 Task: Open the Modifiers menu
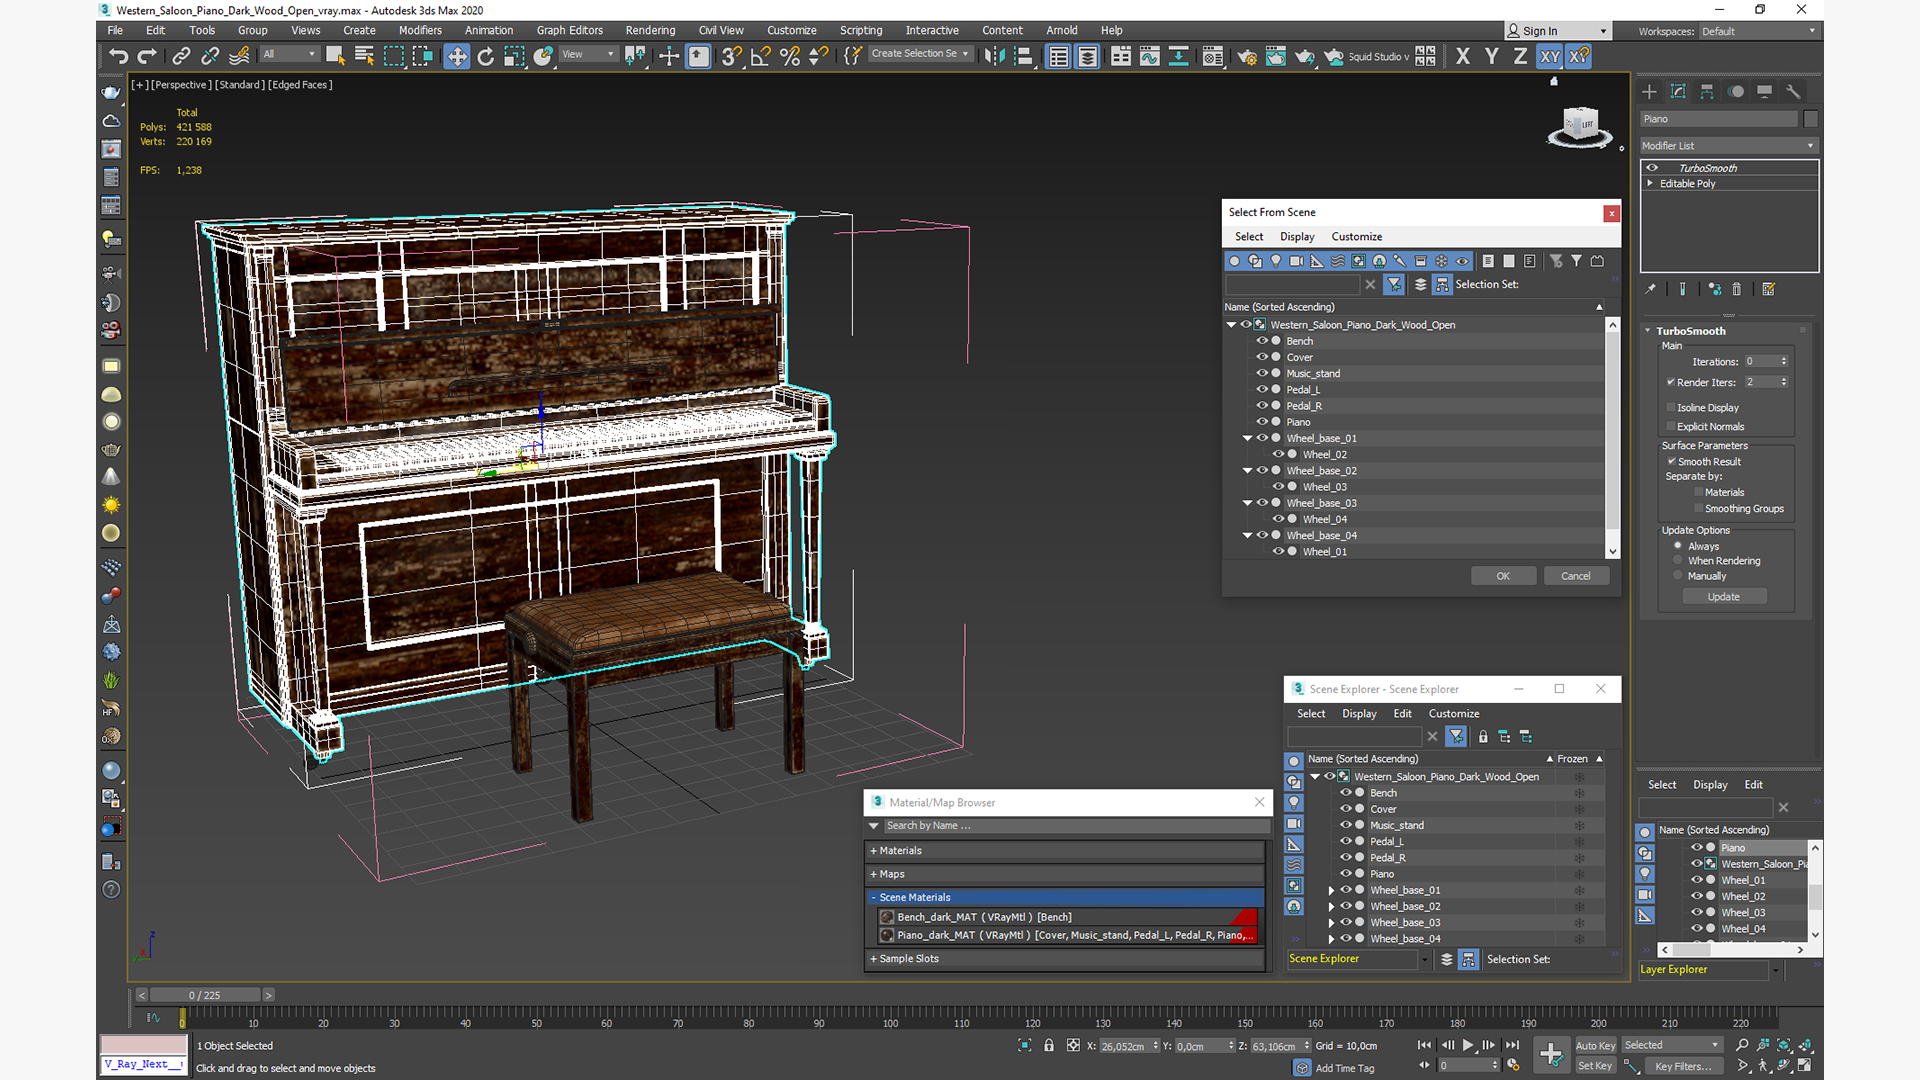click(420, 30)
